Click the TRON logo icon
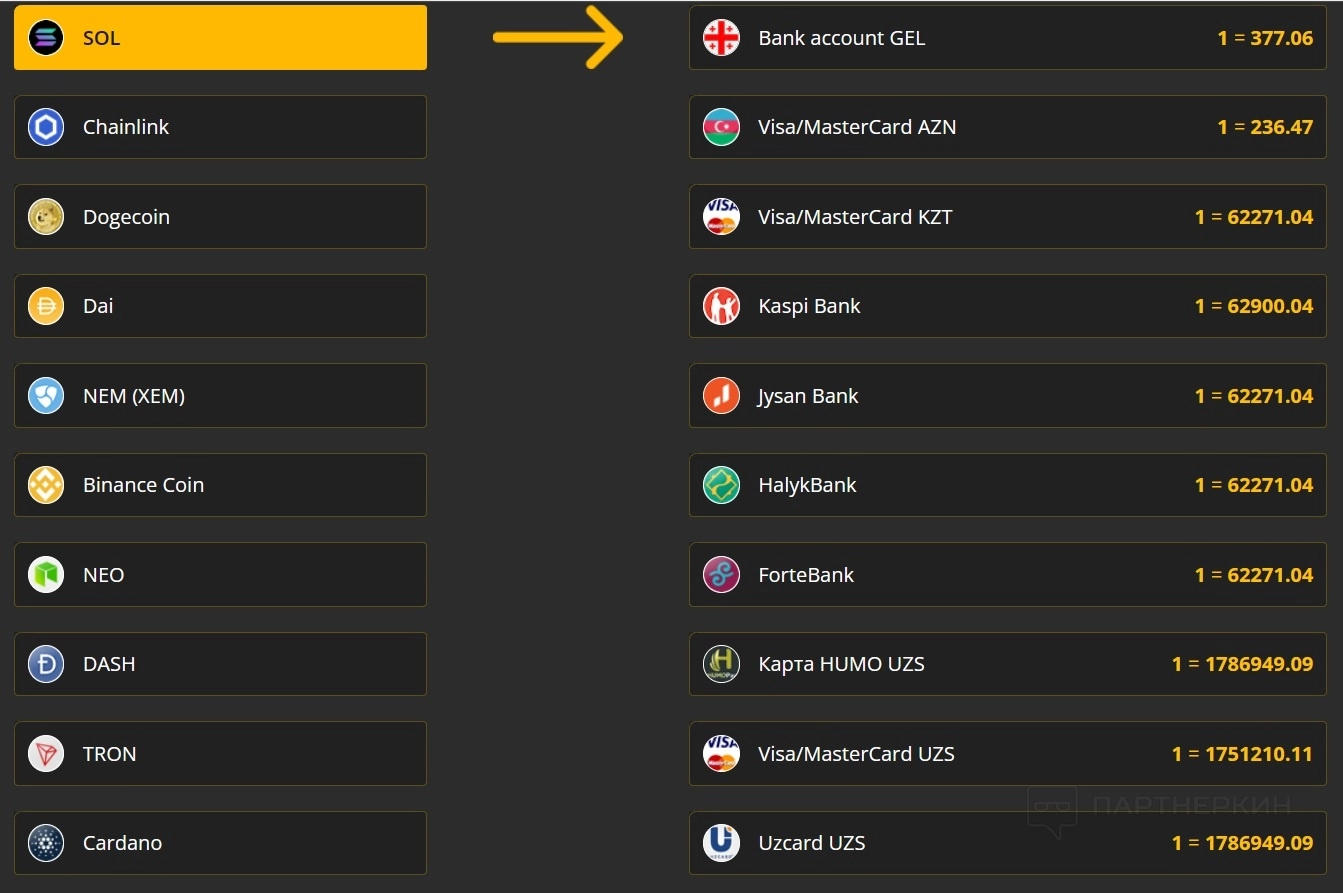 pos(46,754)
